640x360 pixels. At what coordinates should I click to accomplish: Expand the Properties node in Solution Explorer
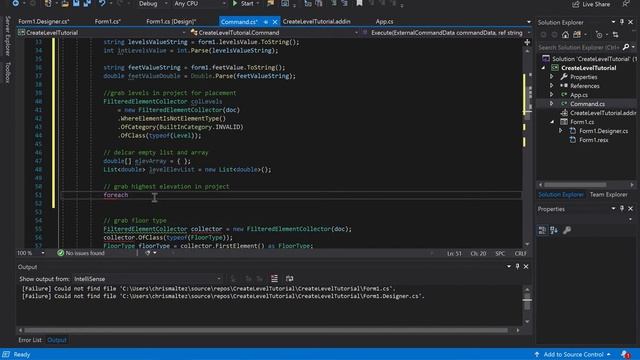[x=552, y=77]
